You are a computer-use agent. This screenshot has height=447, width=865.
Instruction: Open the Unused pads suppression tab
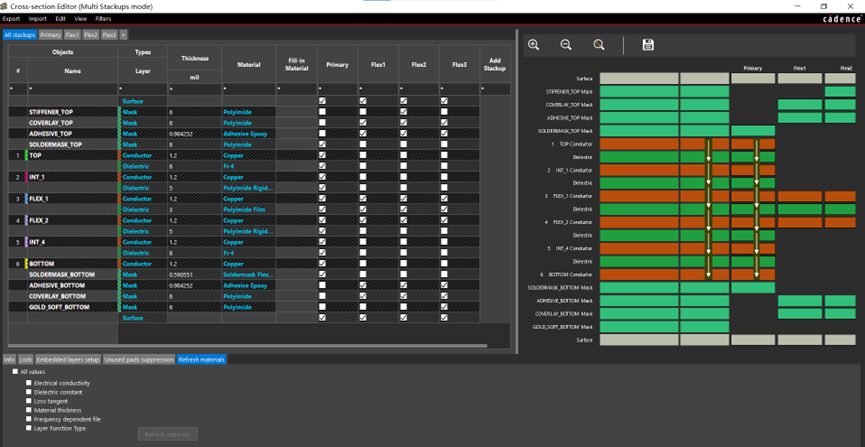click(139, 359)
